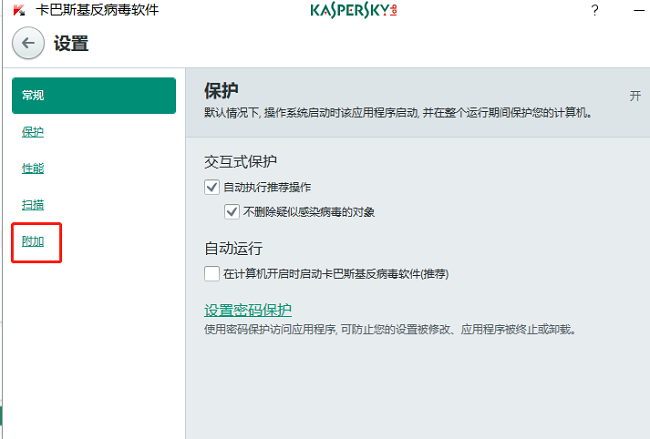Click the back arrow button
Screen dimensions: 650x439
(28, 43)
